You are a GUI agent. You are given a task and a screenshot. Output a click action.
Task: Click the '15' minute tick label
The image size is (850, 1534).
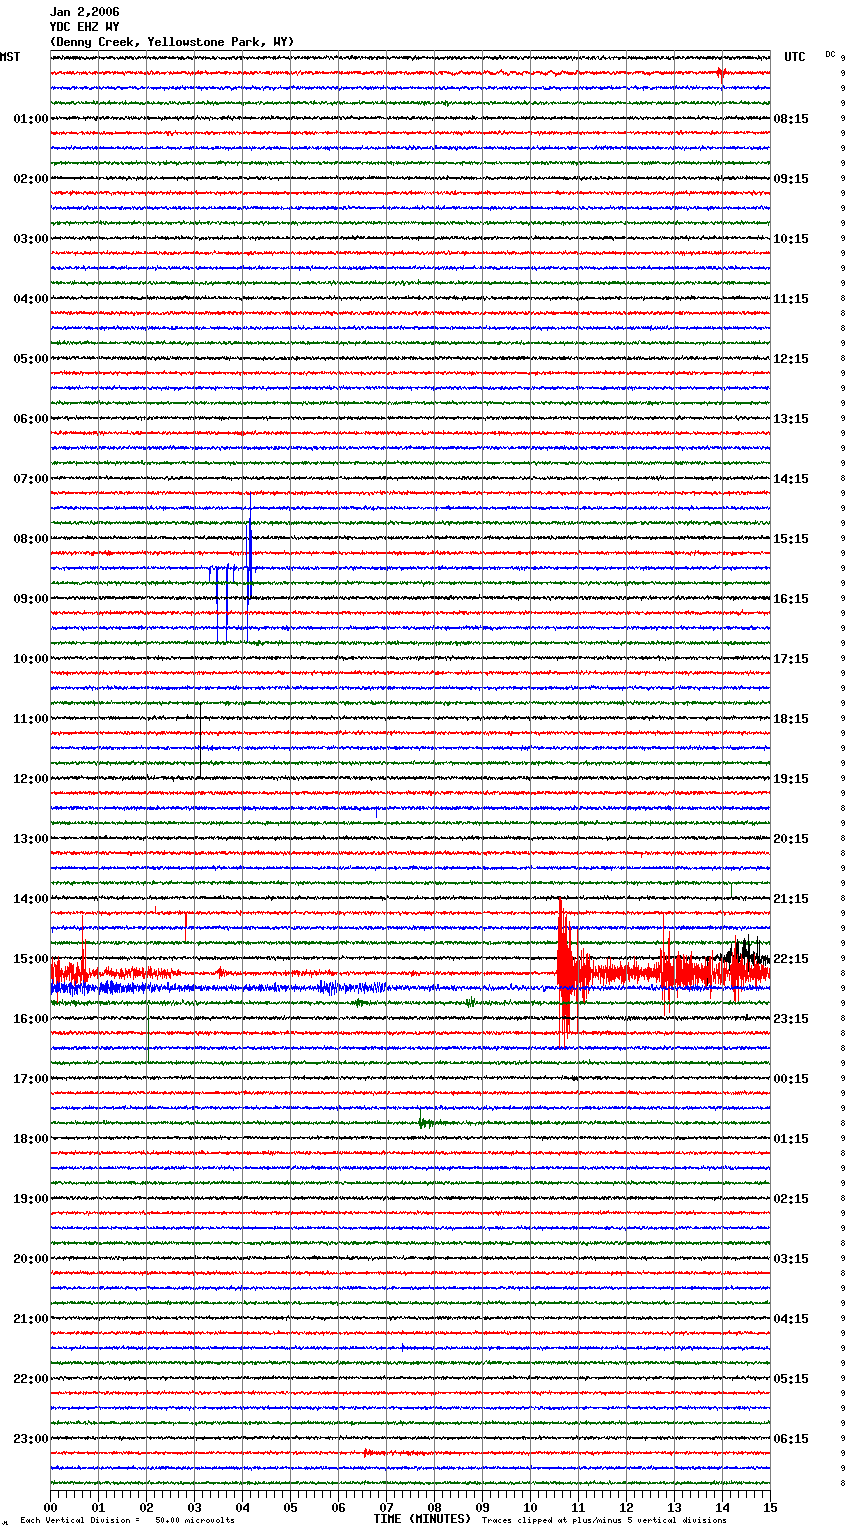(770, 1507)
